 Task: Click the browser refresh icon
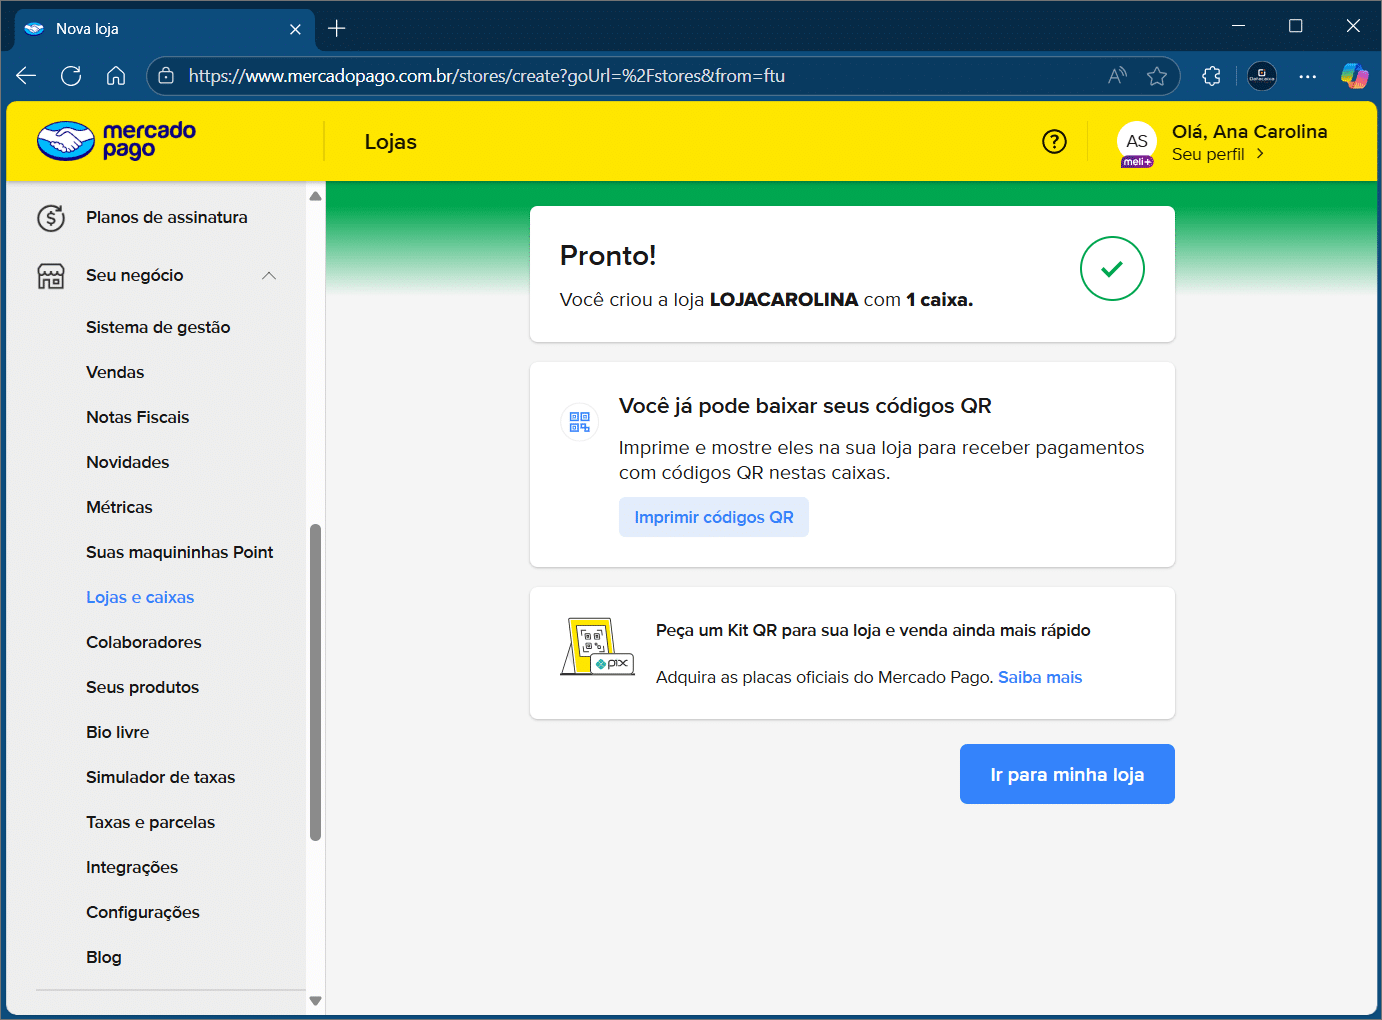[71, 76]
